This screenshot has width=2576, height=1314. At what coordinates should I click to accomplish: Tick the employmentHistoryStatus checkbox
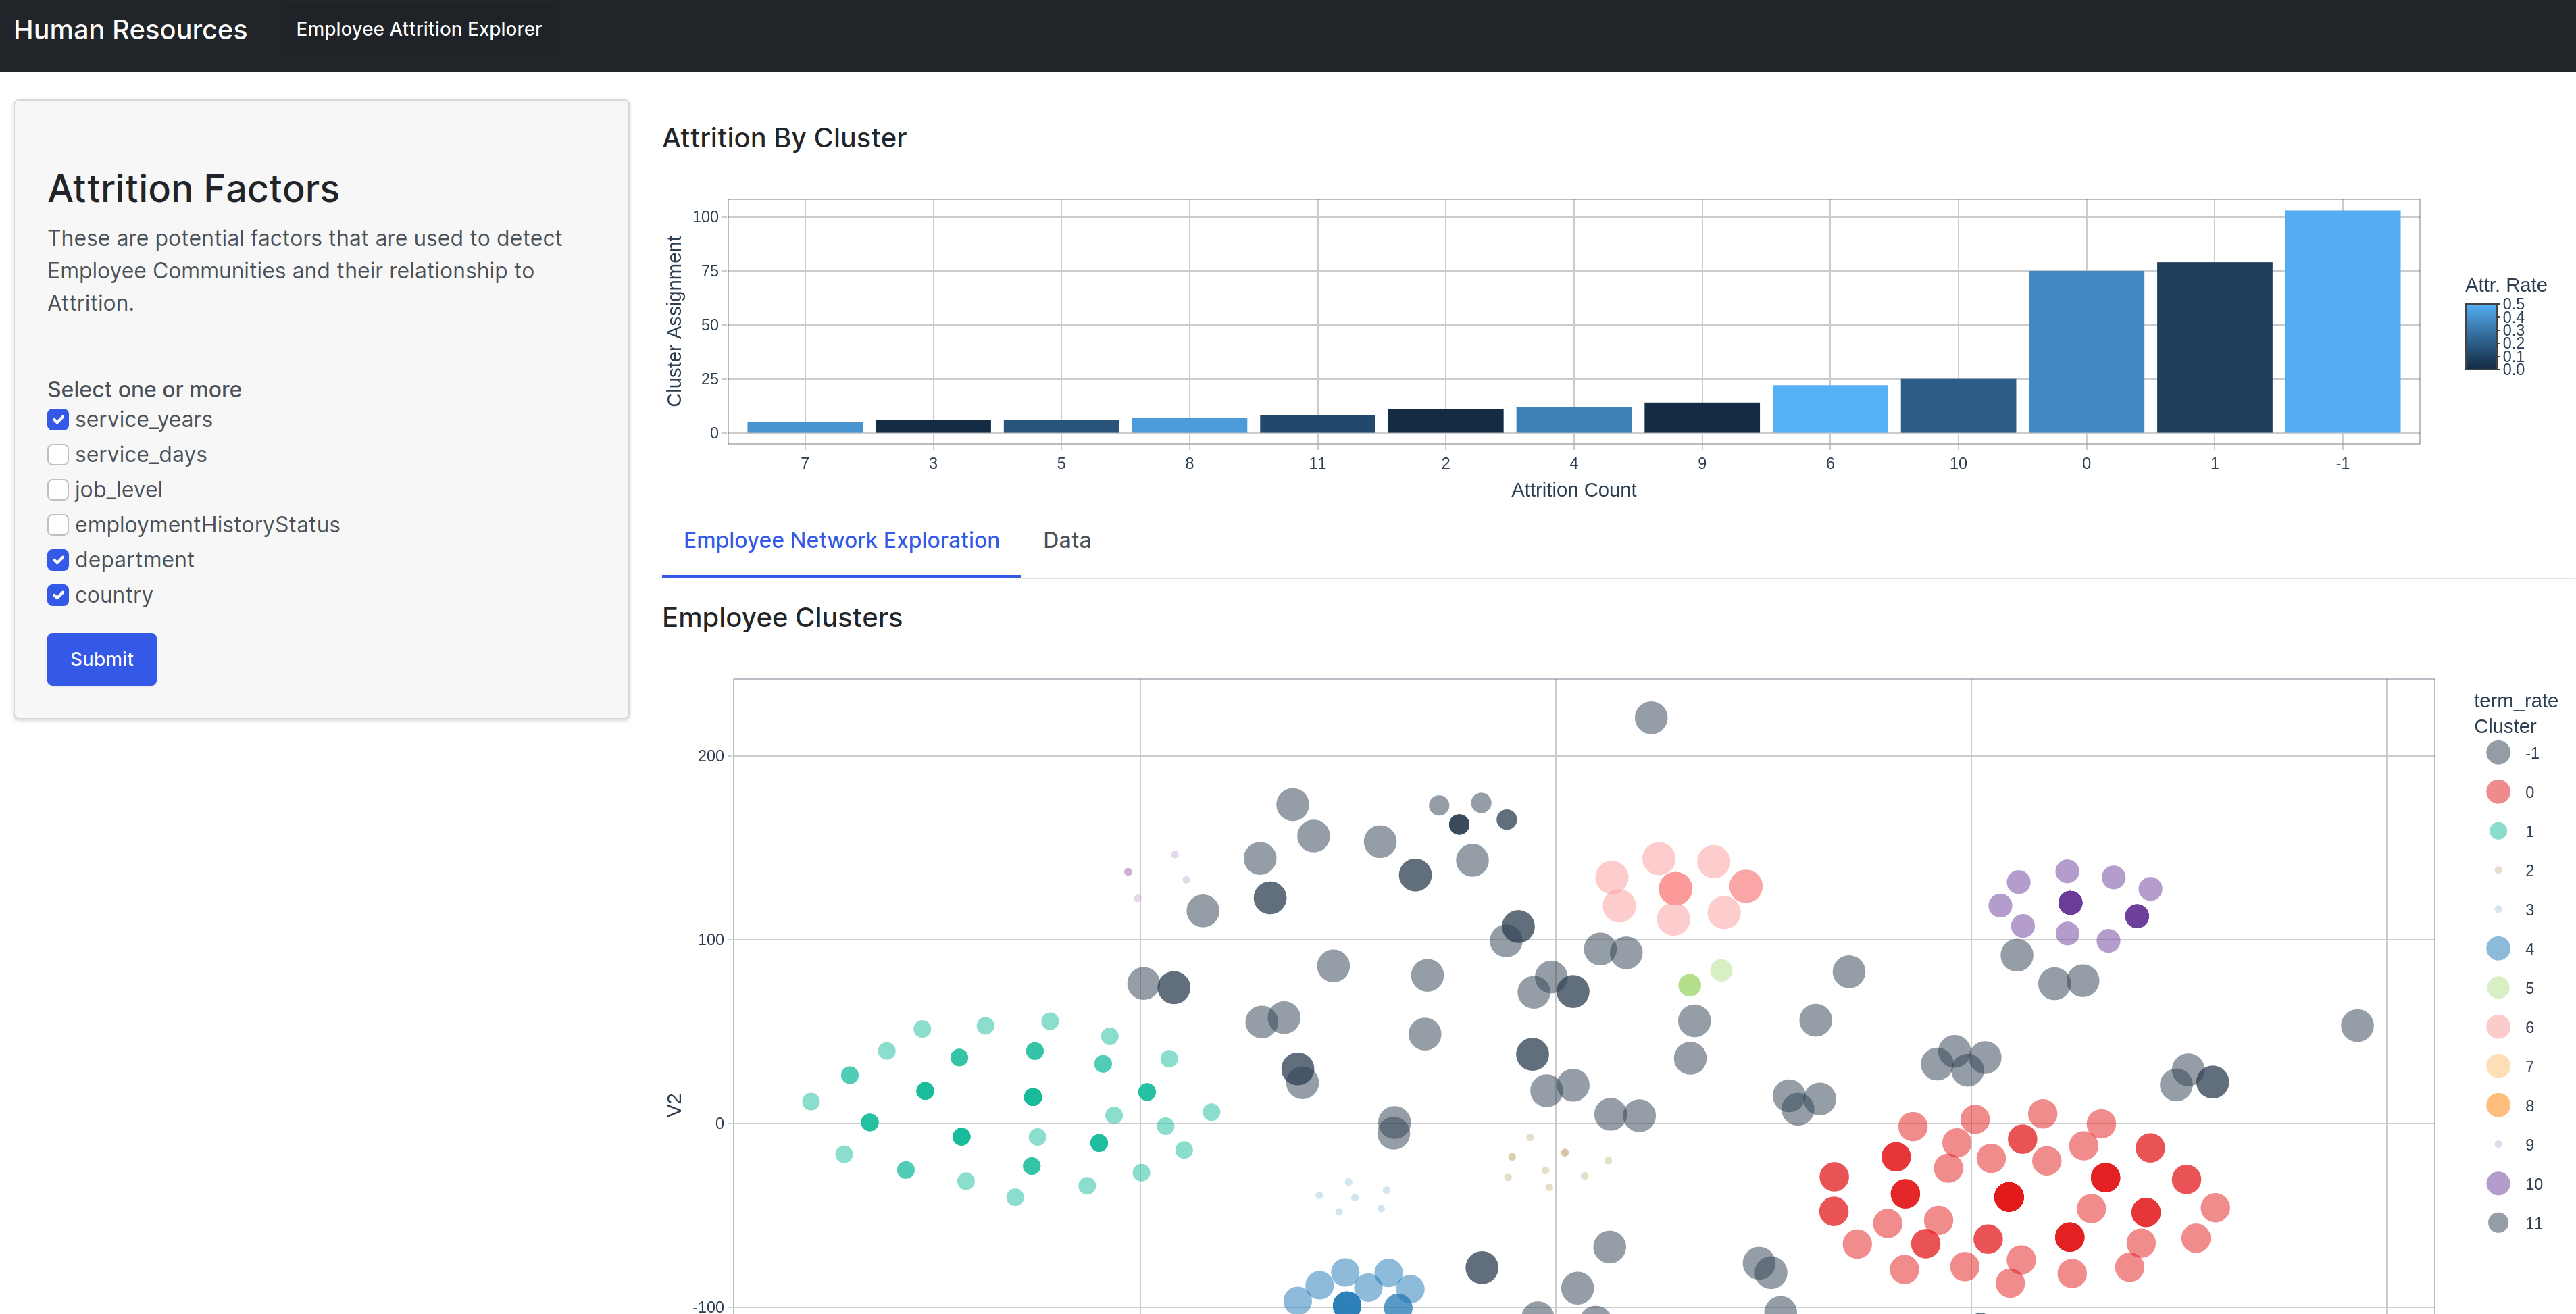click(x=58, y=525)
